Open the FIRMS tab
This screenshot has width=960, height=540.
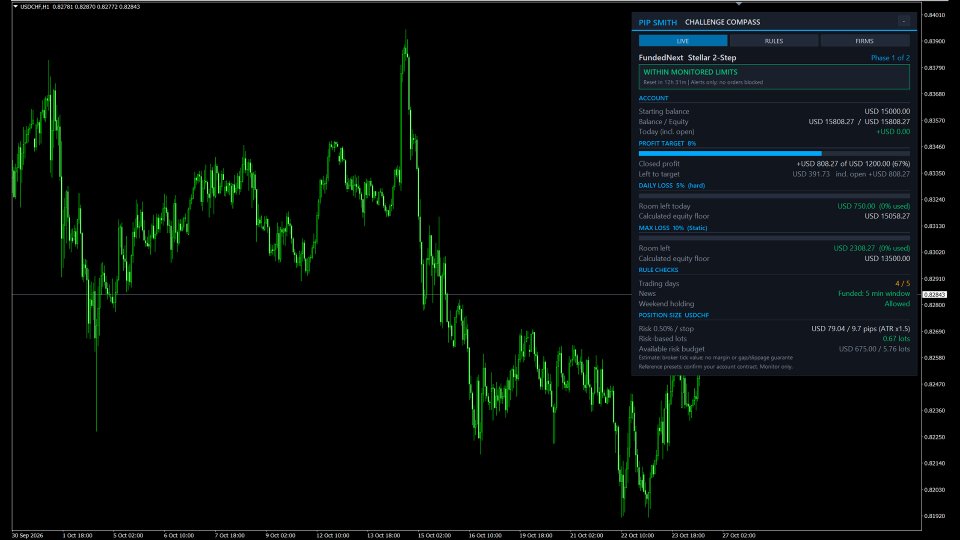[x=864, y=41]
